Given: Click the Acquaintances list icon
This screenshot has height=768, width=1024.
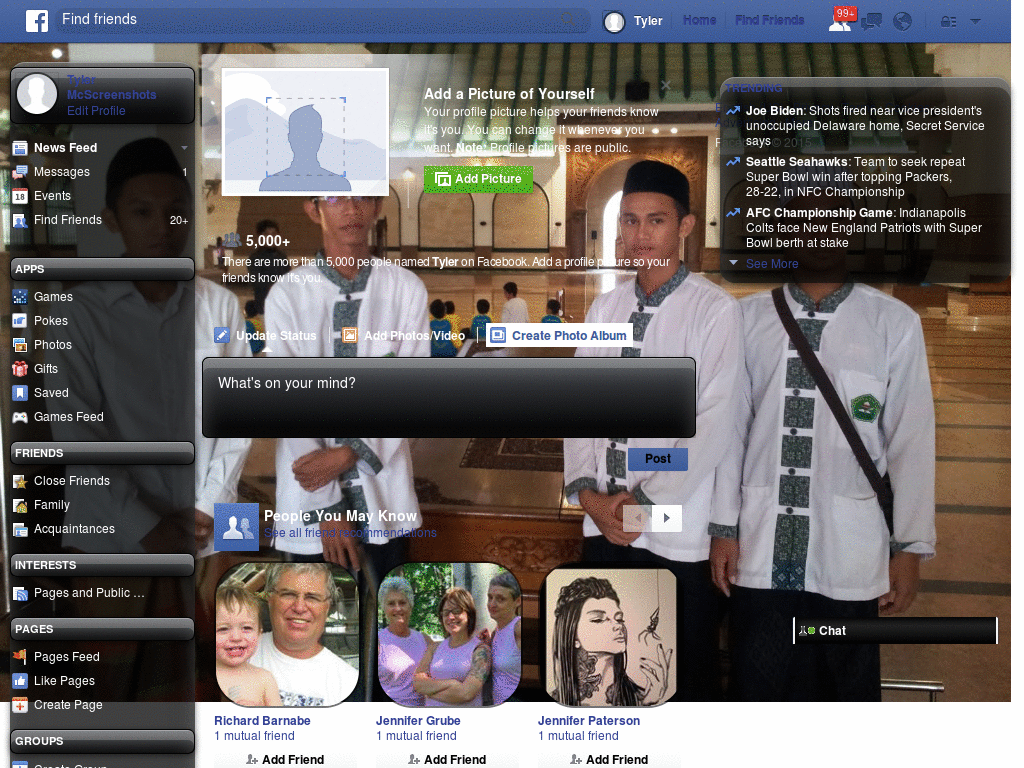Looking at the screenshot, I should click(20, 529).
